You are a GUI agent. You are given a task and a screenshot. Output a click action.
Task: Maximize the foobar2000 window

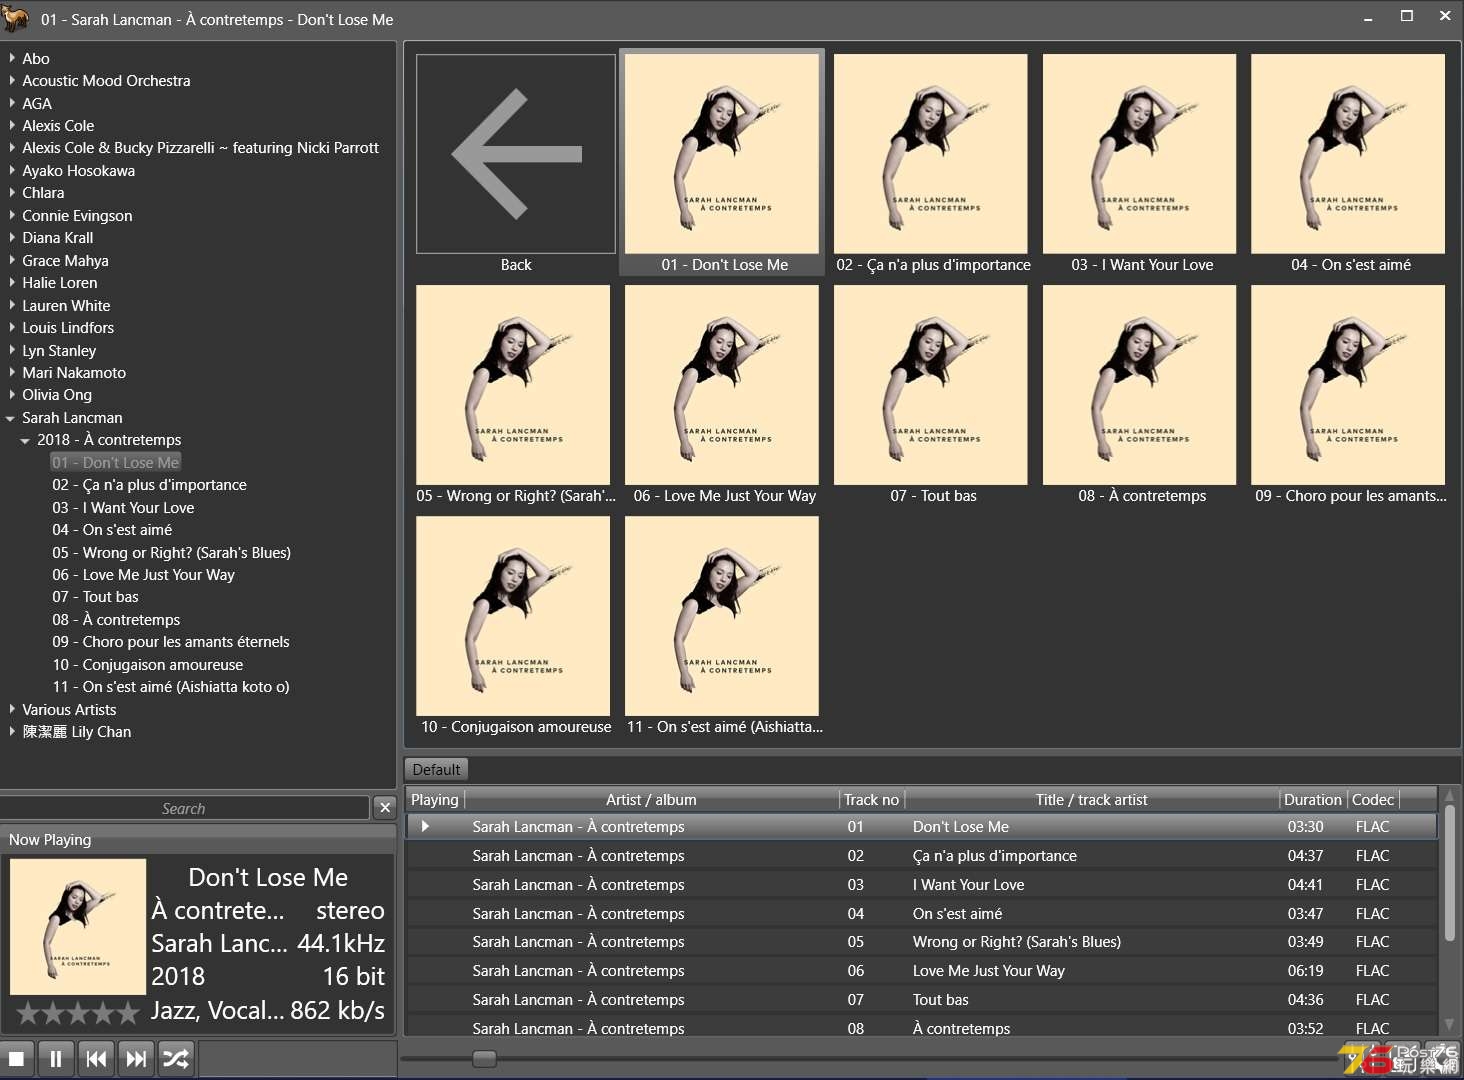tap(1407, 16)
